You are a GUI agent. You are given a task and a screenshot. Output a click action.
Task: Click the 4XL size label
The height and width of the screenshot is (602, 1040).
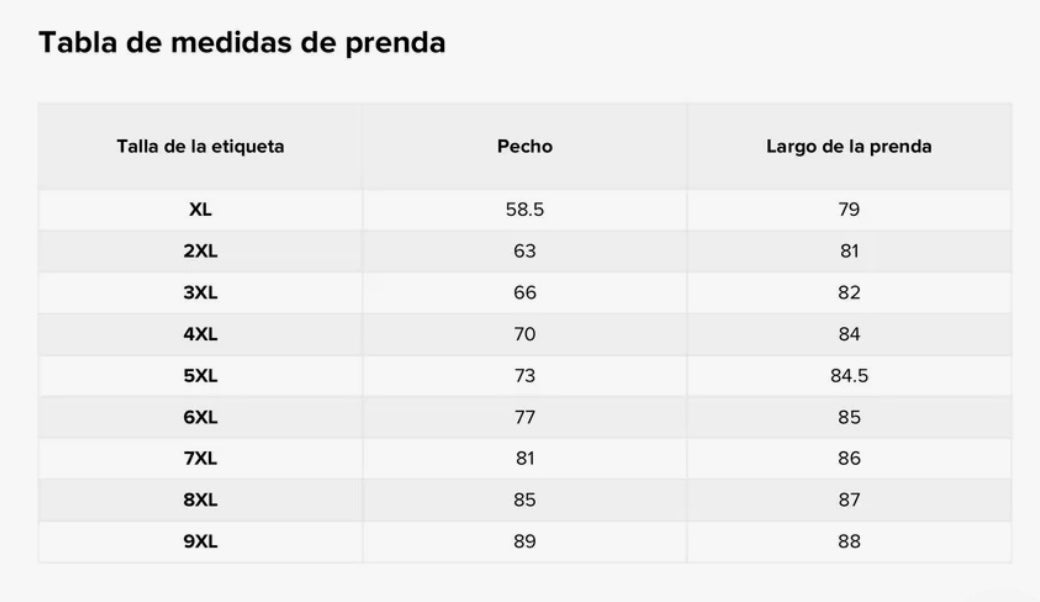point(200,334)
